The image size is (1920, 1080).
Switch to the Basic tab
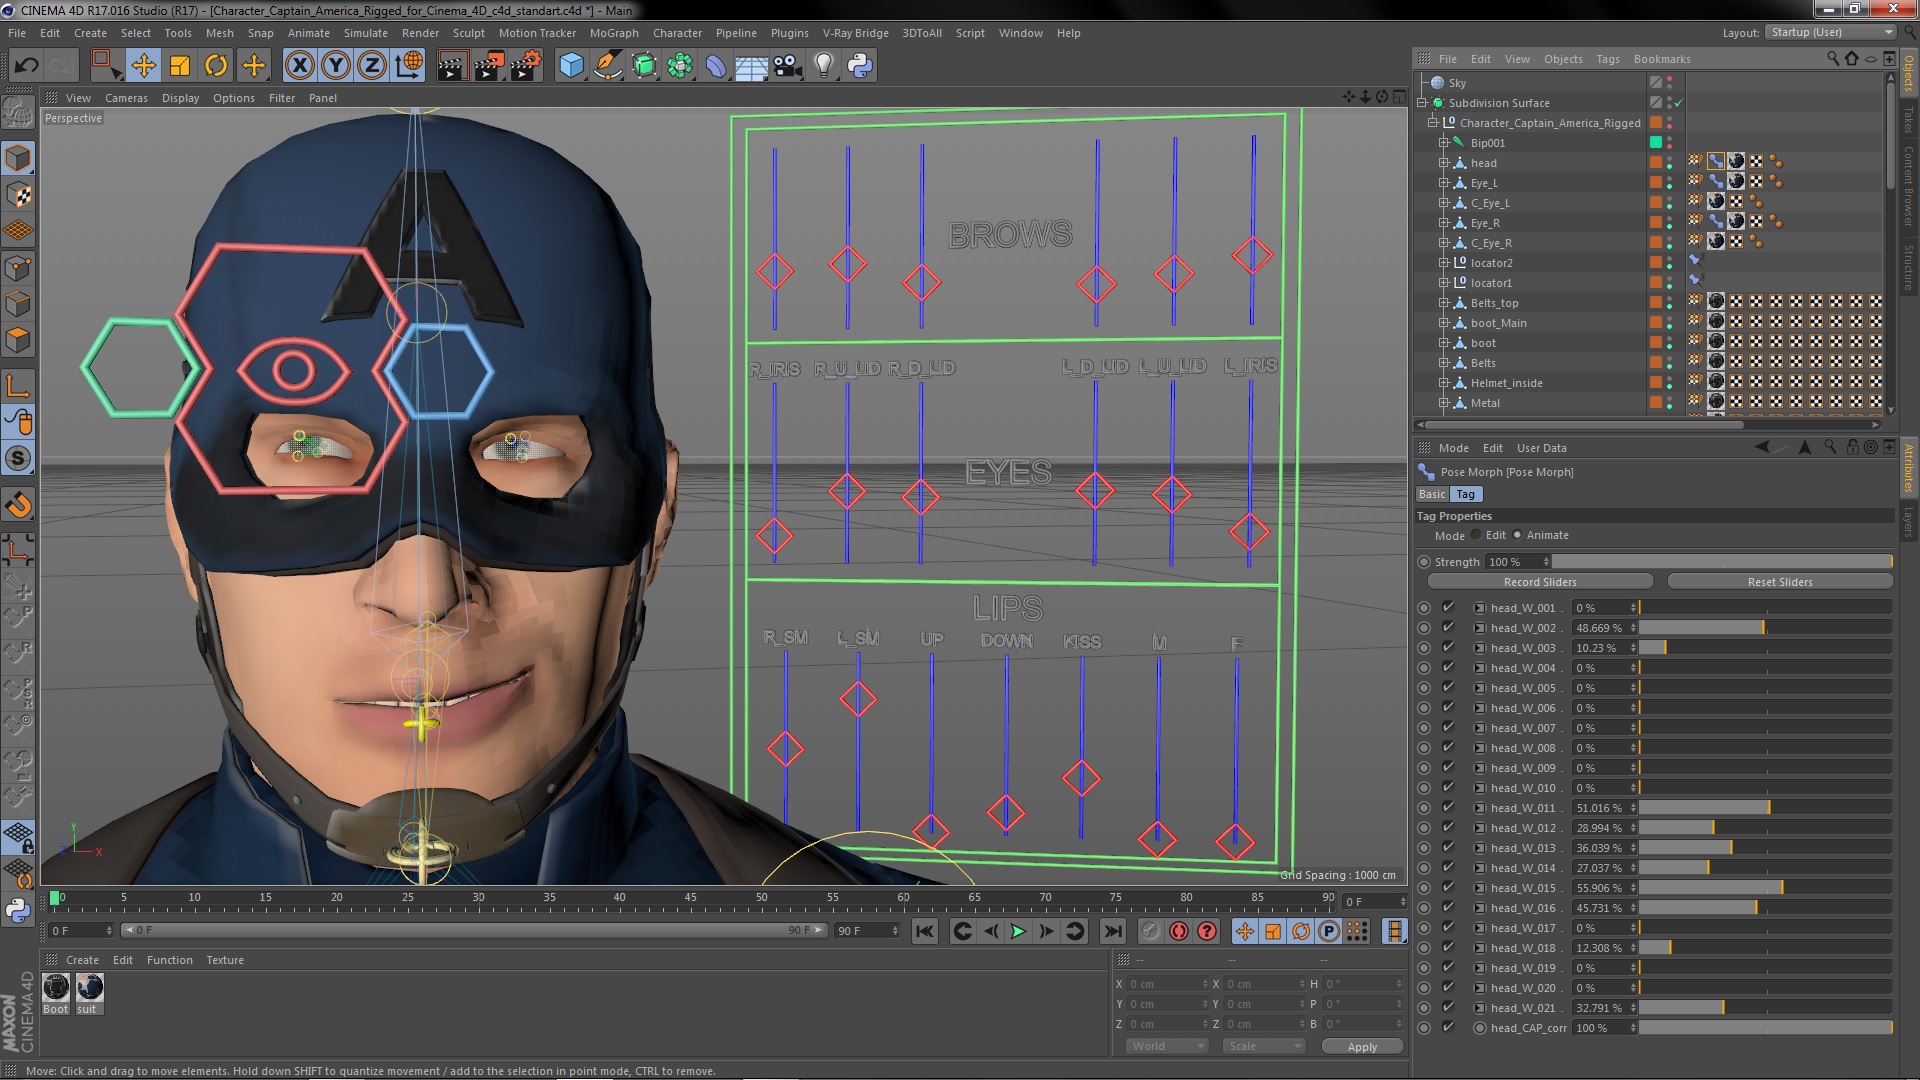pos(1432,494)
